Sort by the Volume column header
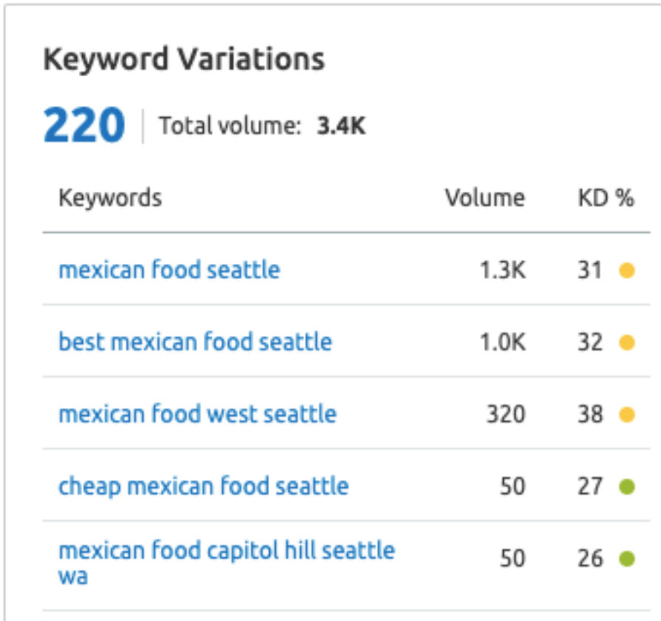This screenshot has width=661, height=621. (484, 197)
